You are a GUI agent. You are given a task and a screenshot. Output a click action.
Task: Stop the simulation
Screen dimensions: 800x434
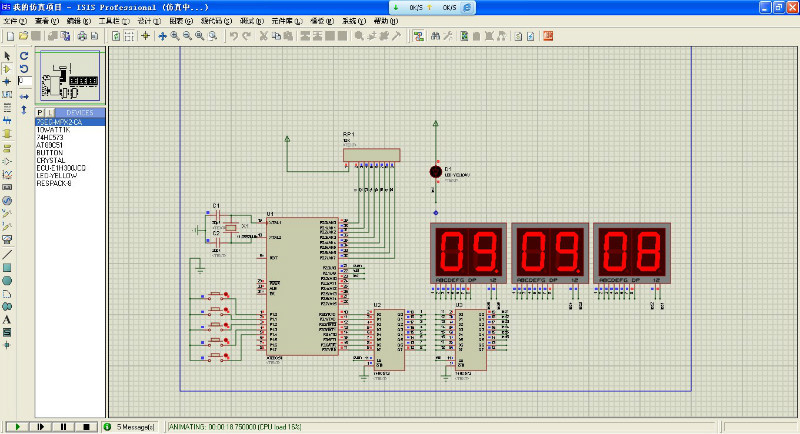86,426
